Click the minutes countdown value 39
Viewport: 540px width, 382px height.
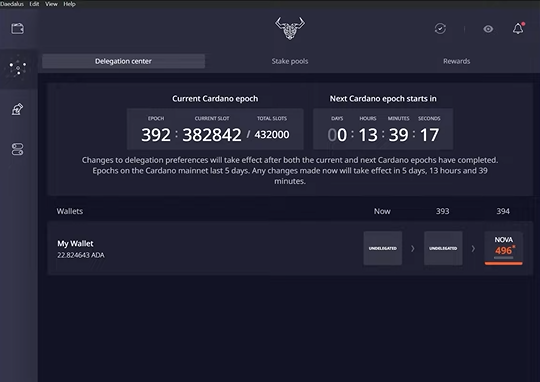398,135
